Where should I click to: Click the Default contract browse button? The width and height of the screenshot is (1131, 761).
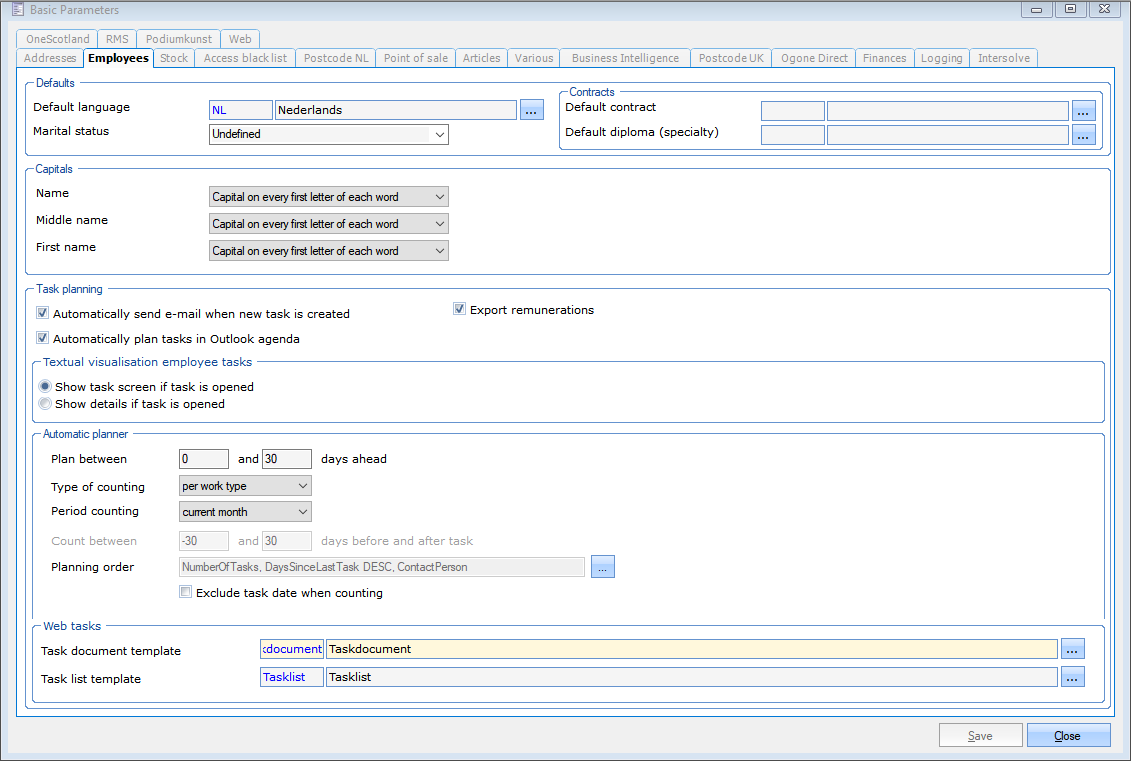[1084, 110]
